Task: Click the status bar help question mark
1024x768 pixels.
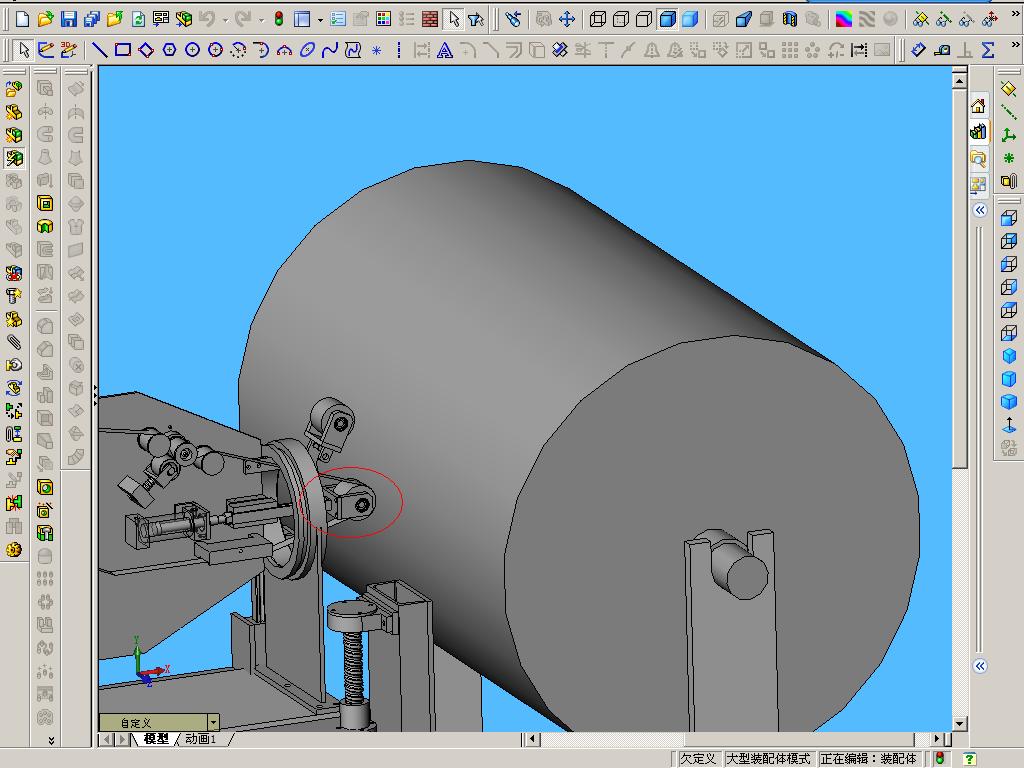Action: [970, 758]
